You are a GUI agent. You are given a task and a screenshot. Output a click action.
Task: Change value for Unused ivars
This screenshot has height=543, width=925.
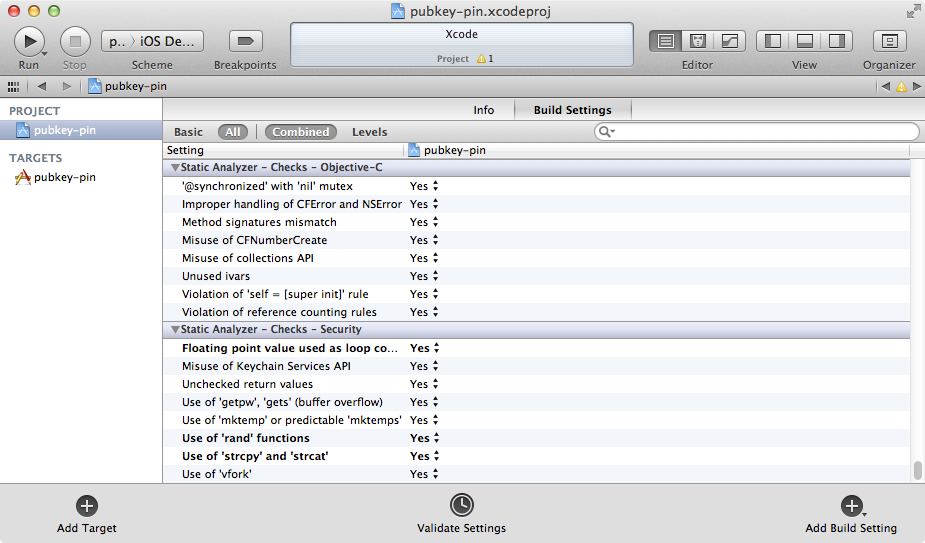click(424, 276)
